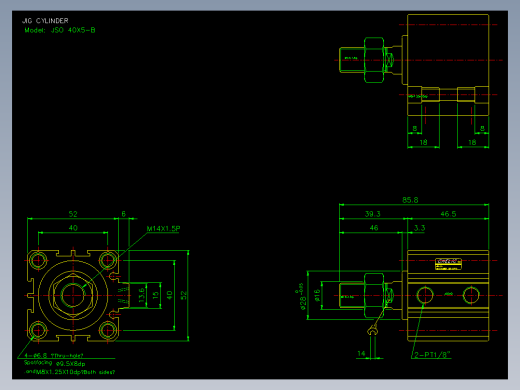Select the vertical 52 height dimension

[x=184, y=295]
